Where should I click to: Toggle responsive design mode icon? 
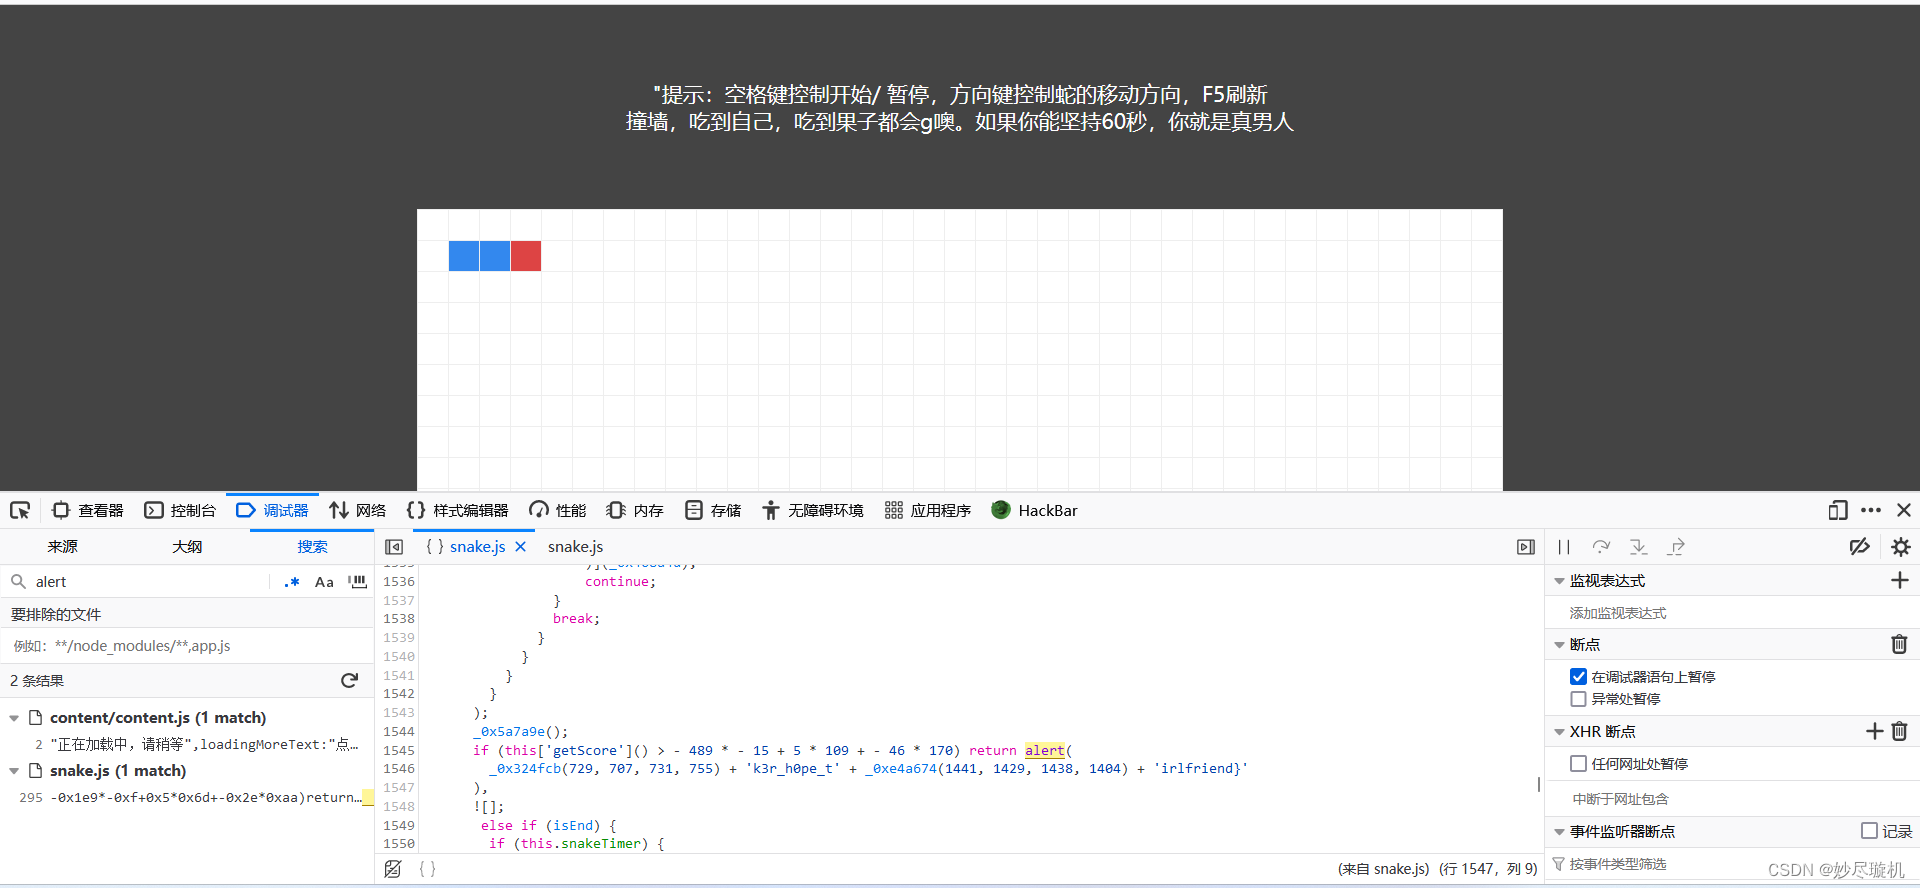click(1838, 511)
